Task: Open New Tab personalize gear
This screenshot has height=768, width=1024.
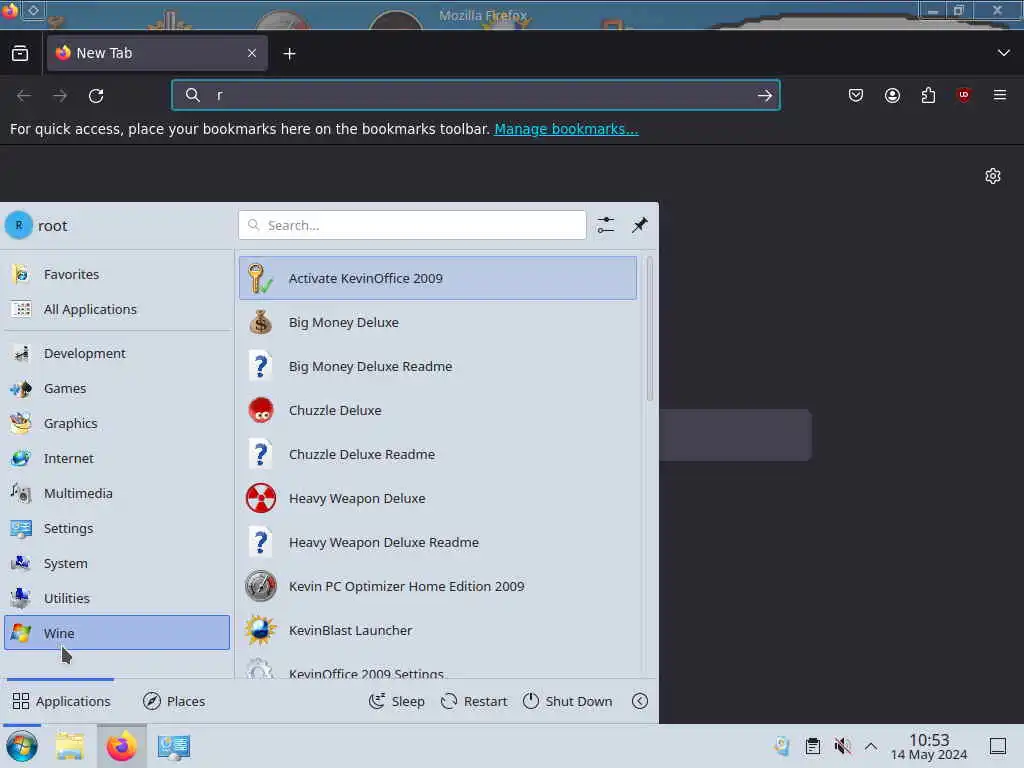Action: 993,176
